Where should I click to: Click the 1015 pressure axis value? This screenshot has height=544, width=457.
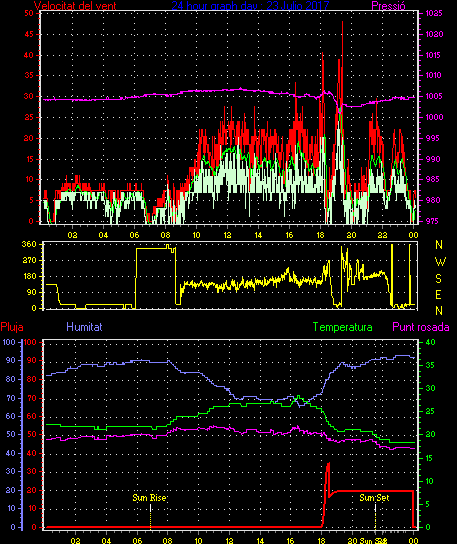click(x=434, y=55)
